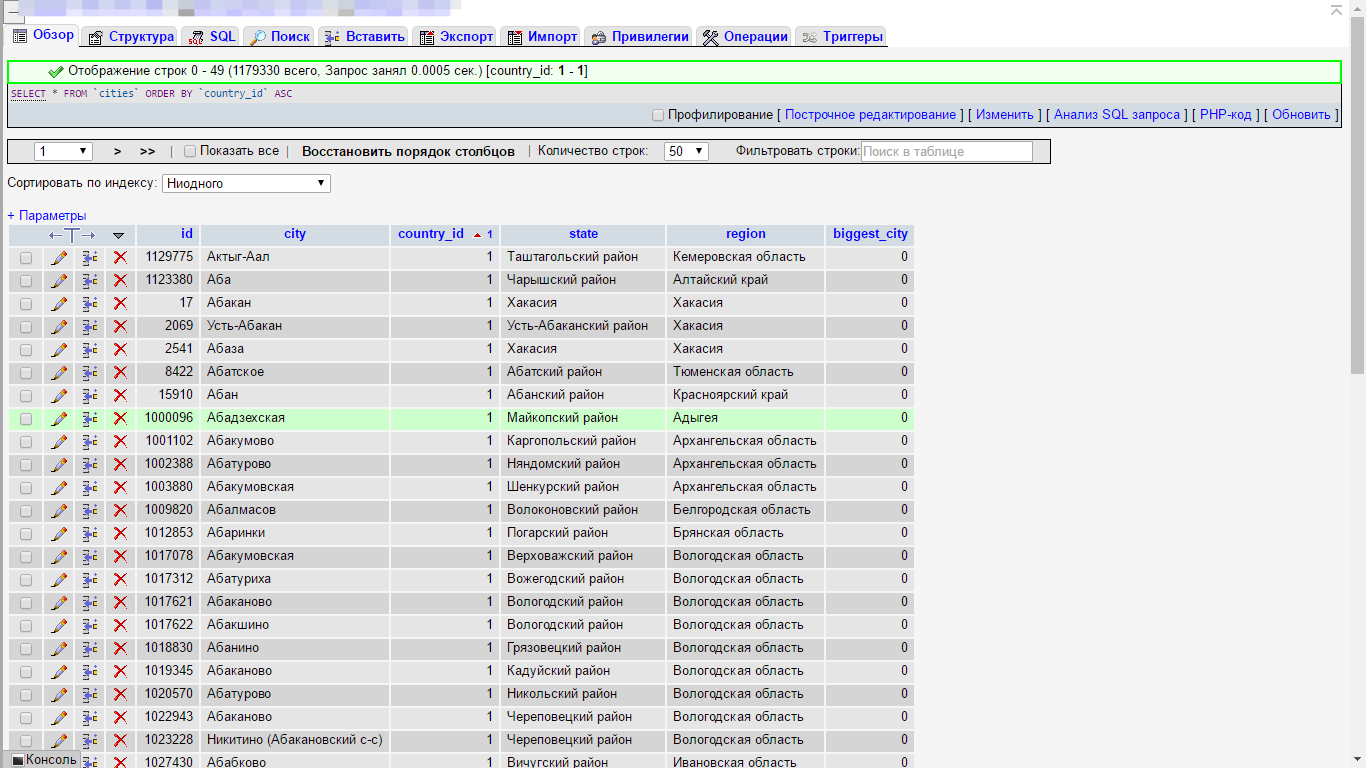Click the Анализ SQL запроса link
Viewport: 1366px width, 768px height.
(1117, 115)
